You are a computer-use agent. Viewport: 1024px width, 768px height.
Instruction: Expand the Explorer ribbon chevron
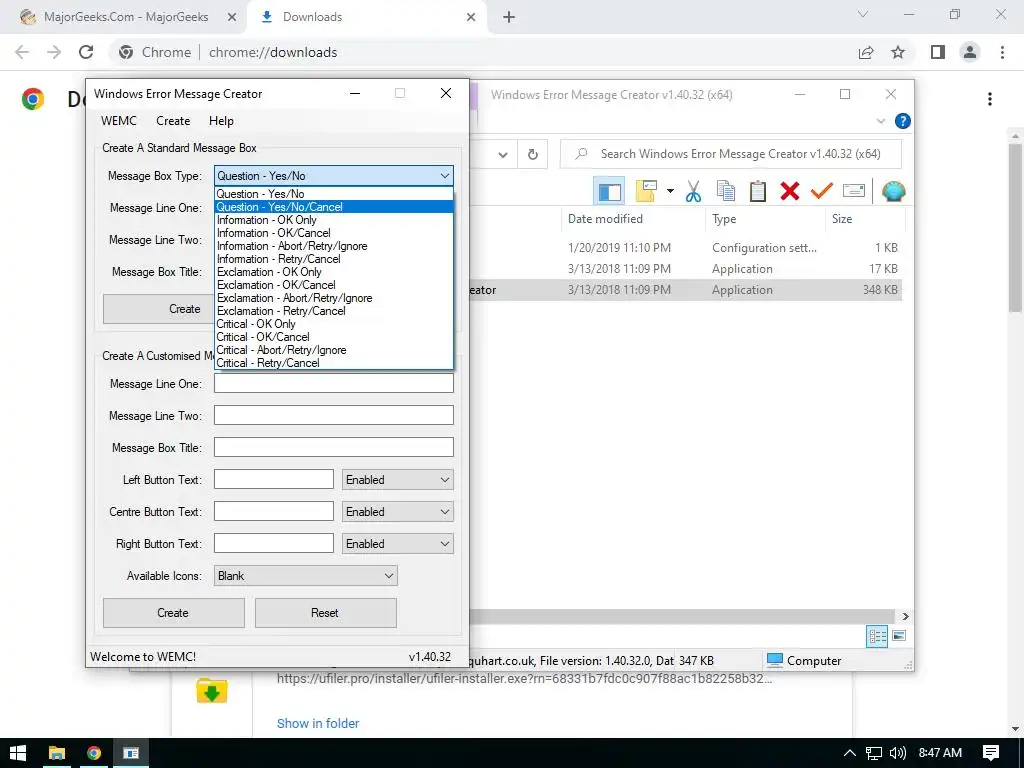point(880,121)
